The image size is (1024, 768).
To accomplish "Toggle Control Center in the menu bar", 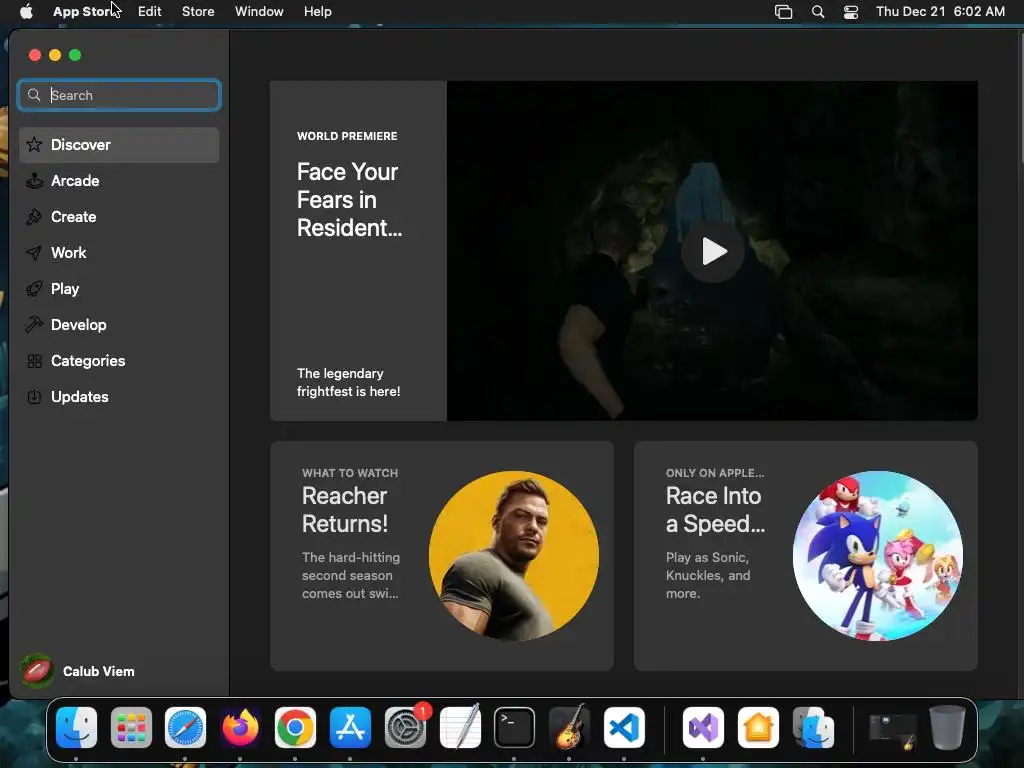I will tap(851, 12).
